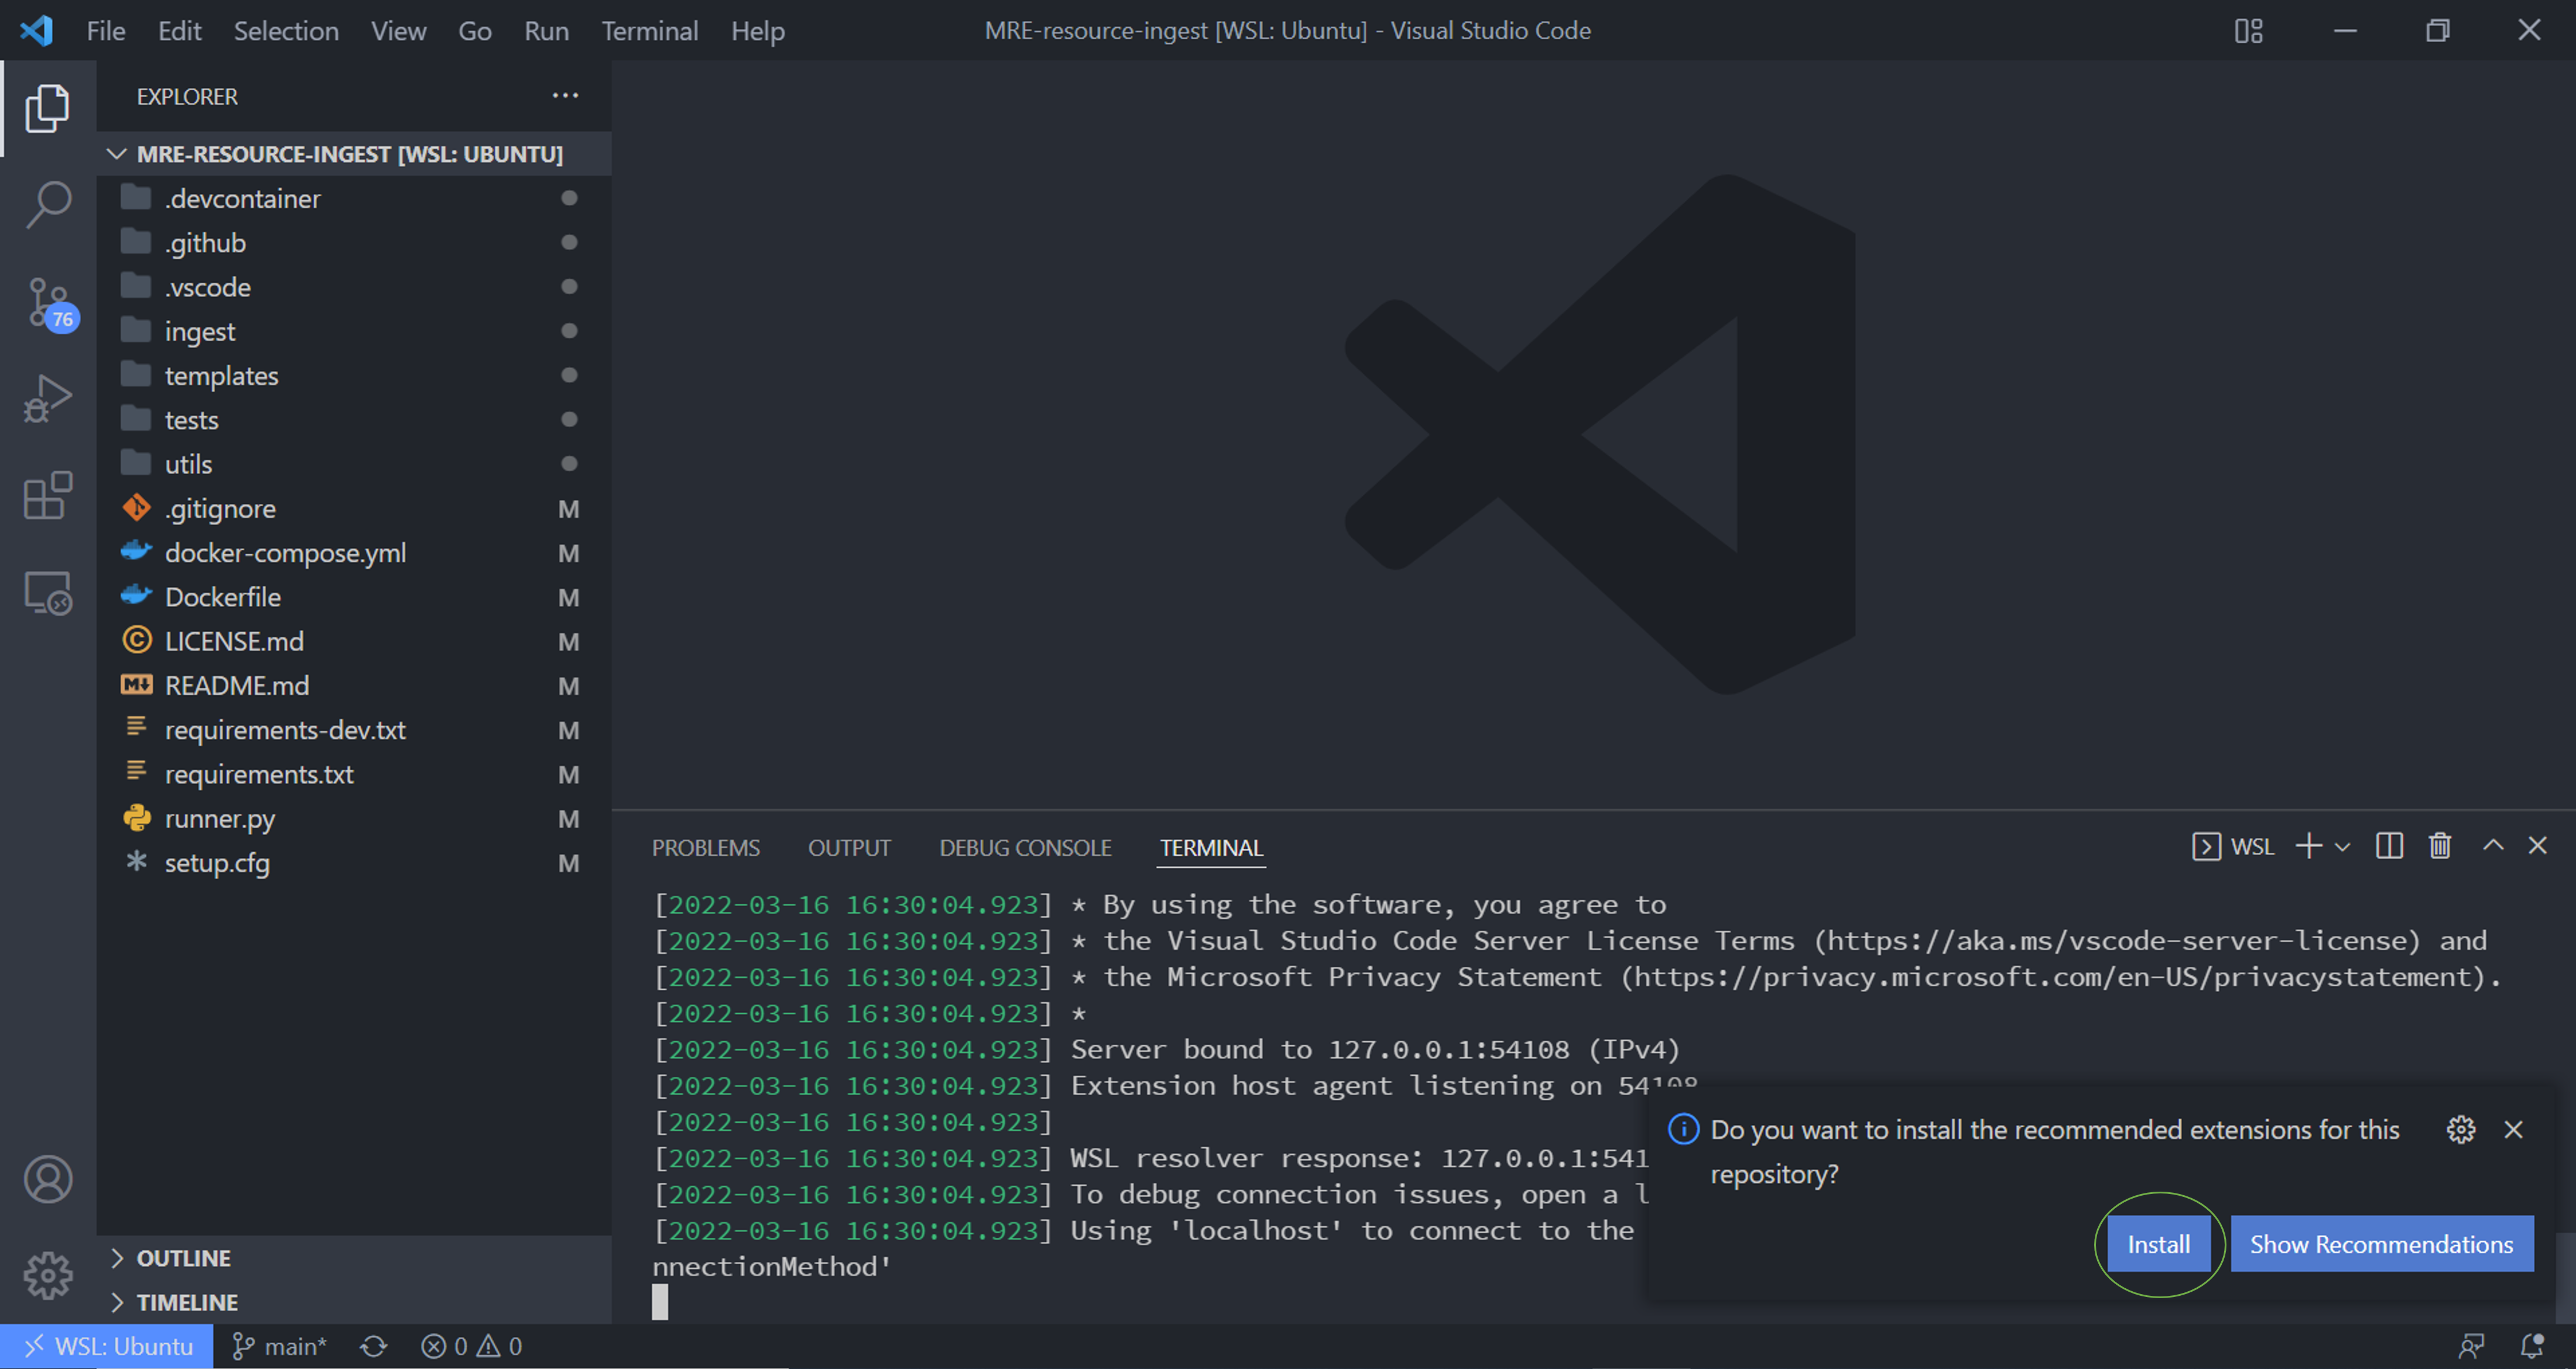
Task: Open requirements.txt file
Action: (x=354, y=774)
